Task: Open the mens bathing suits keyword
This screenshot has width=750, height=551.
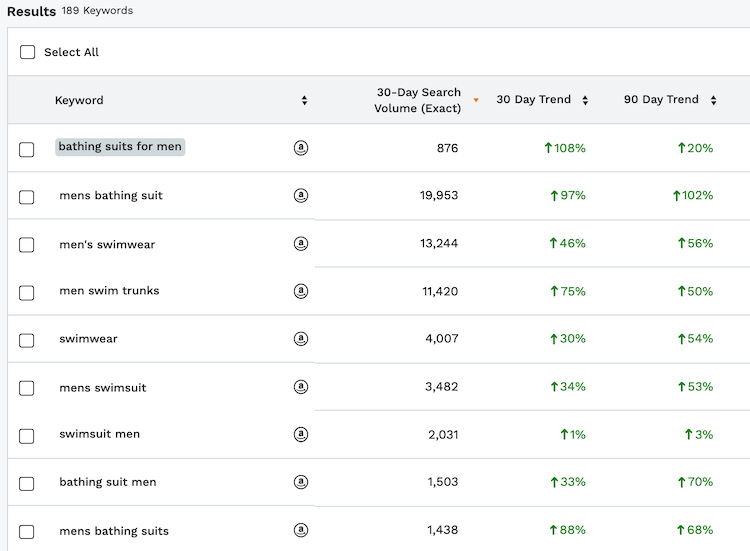Action: coord(114,531)
